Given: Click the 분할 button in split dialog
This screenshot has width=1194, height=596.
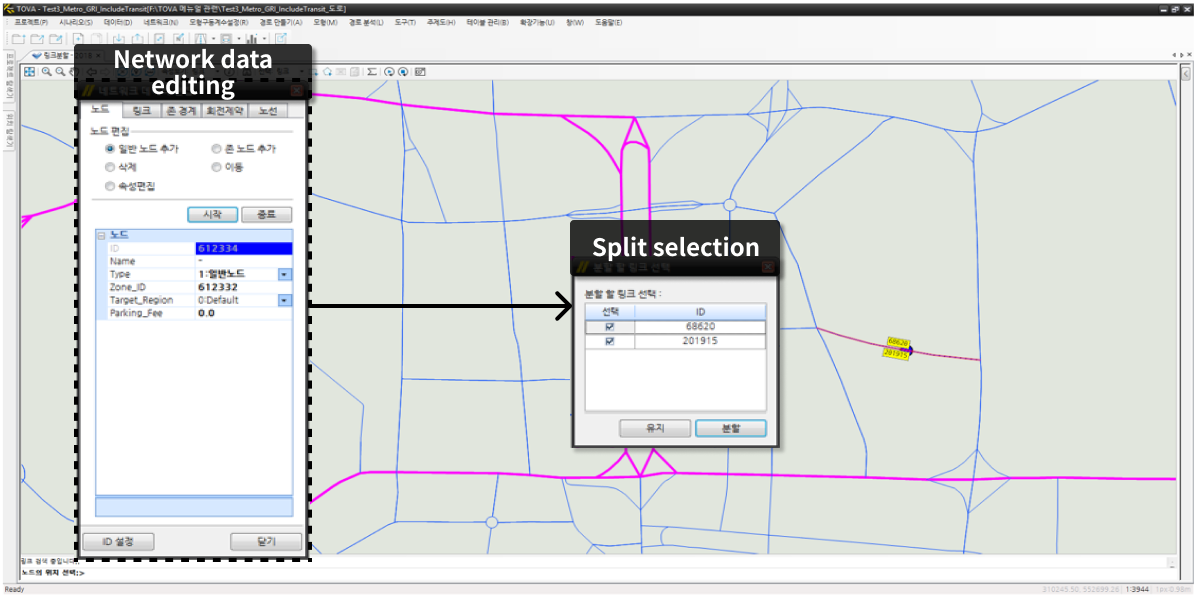Looking at the screenshot, I should coord(730,428).
